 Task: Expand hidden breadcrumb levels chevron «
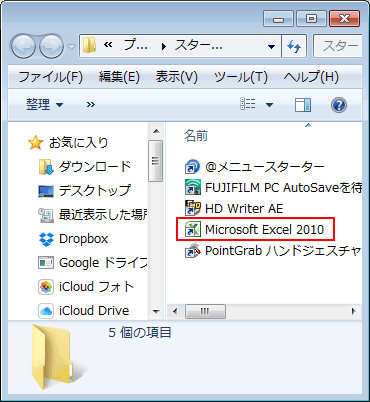pyautogui.click(x=108, y=45)
